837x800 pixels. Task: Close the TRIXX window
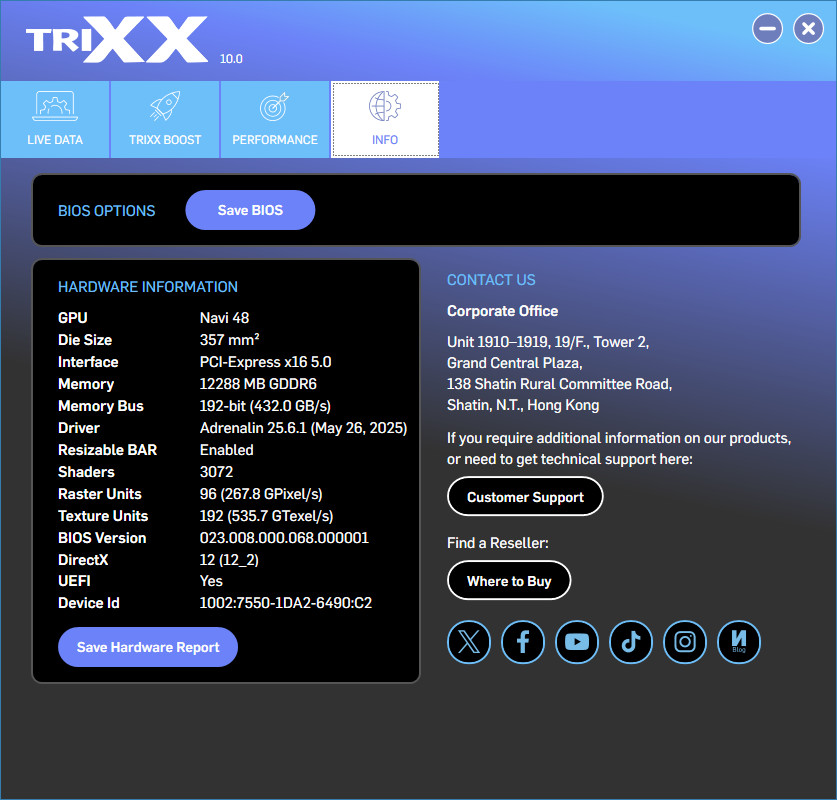click(x=808, y=29)
